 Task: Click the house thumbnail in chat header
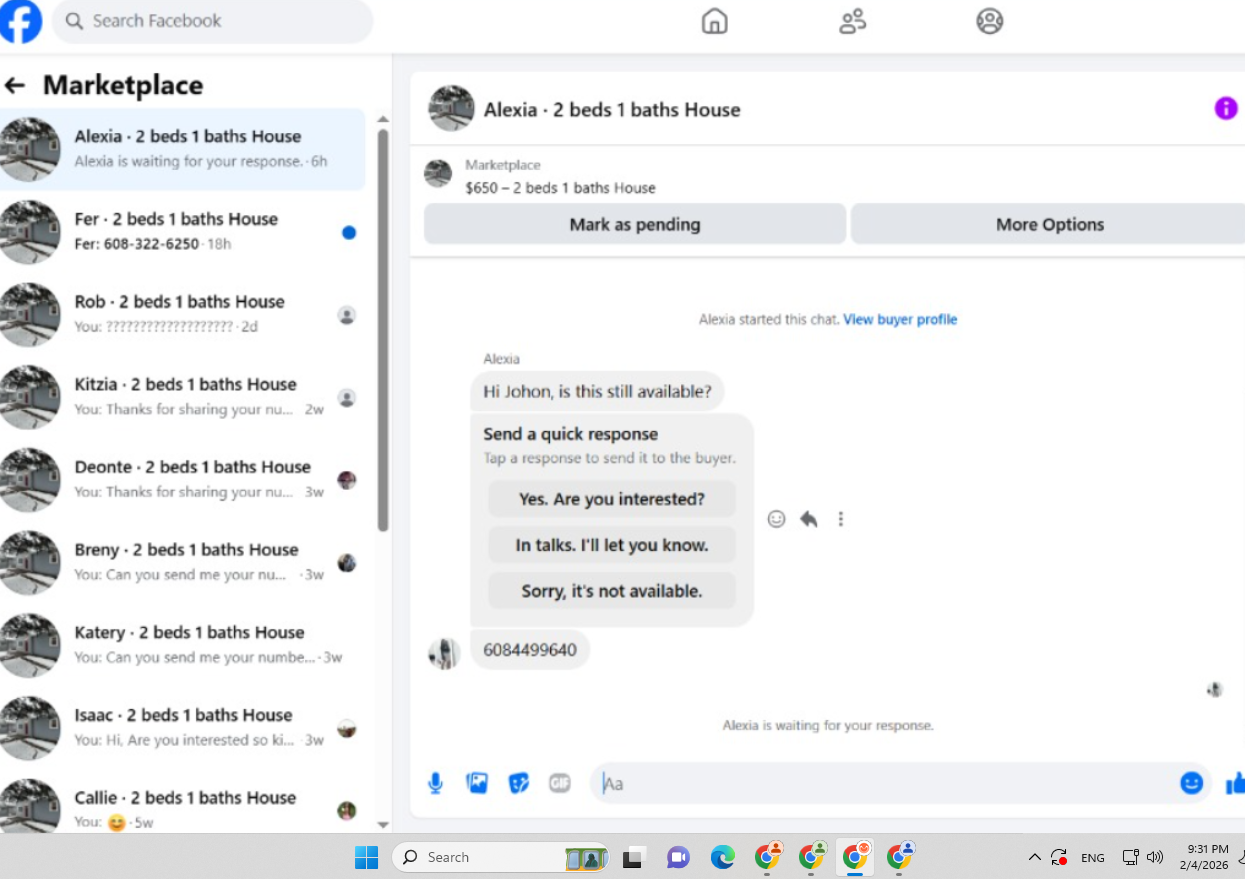coord(451,108)
